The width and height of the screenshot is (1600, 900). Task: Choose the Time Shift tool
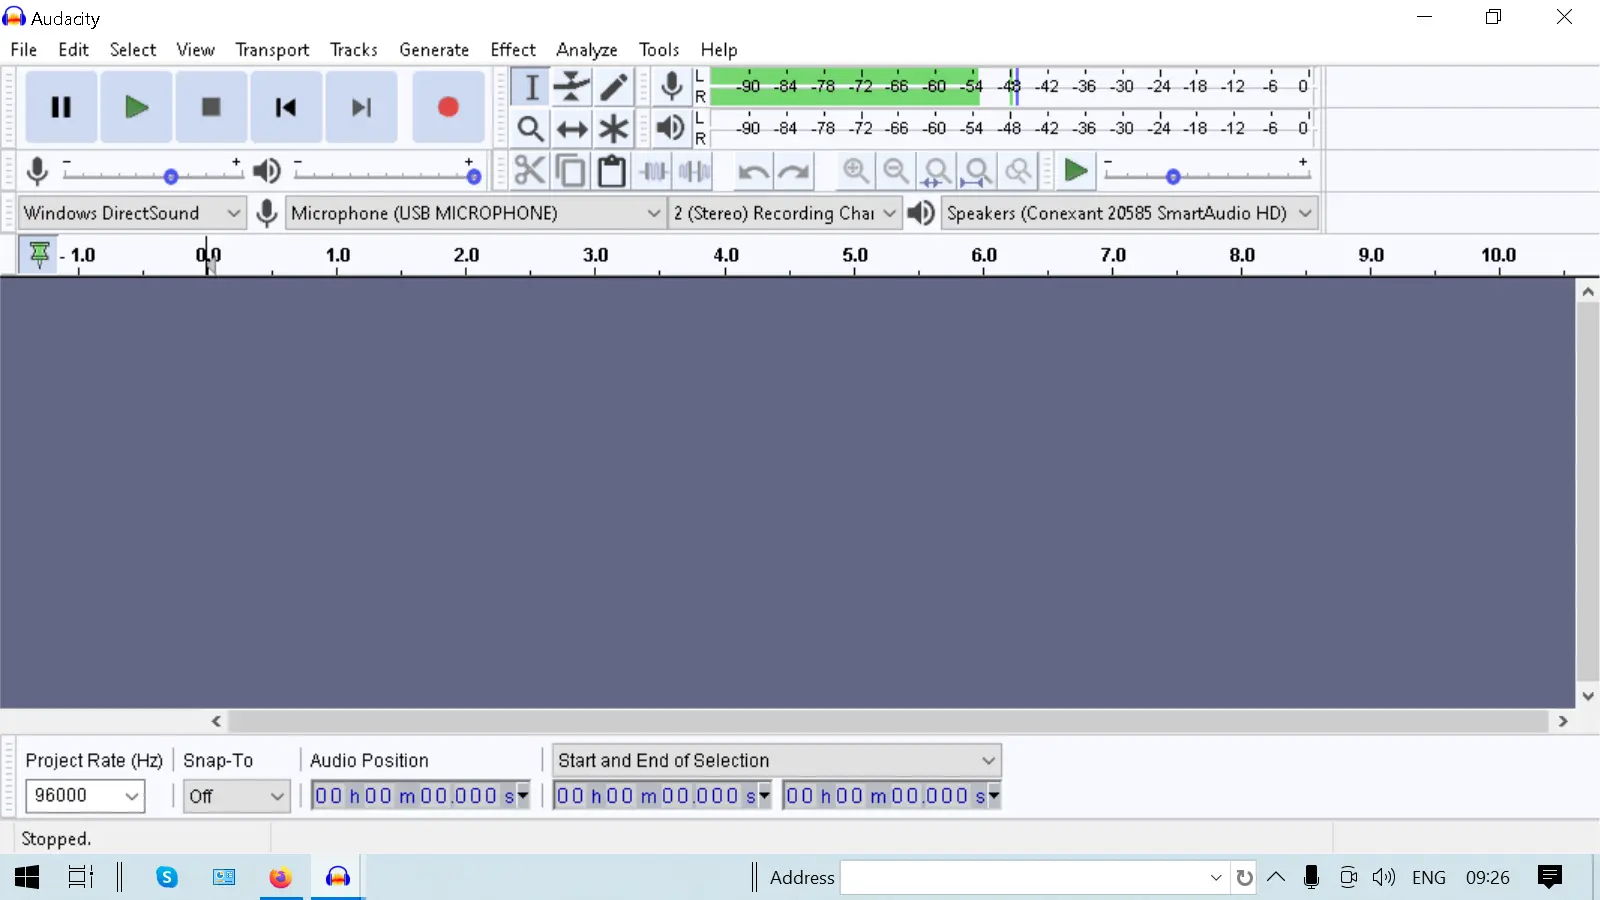tap(572, 129)
